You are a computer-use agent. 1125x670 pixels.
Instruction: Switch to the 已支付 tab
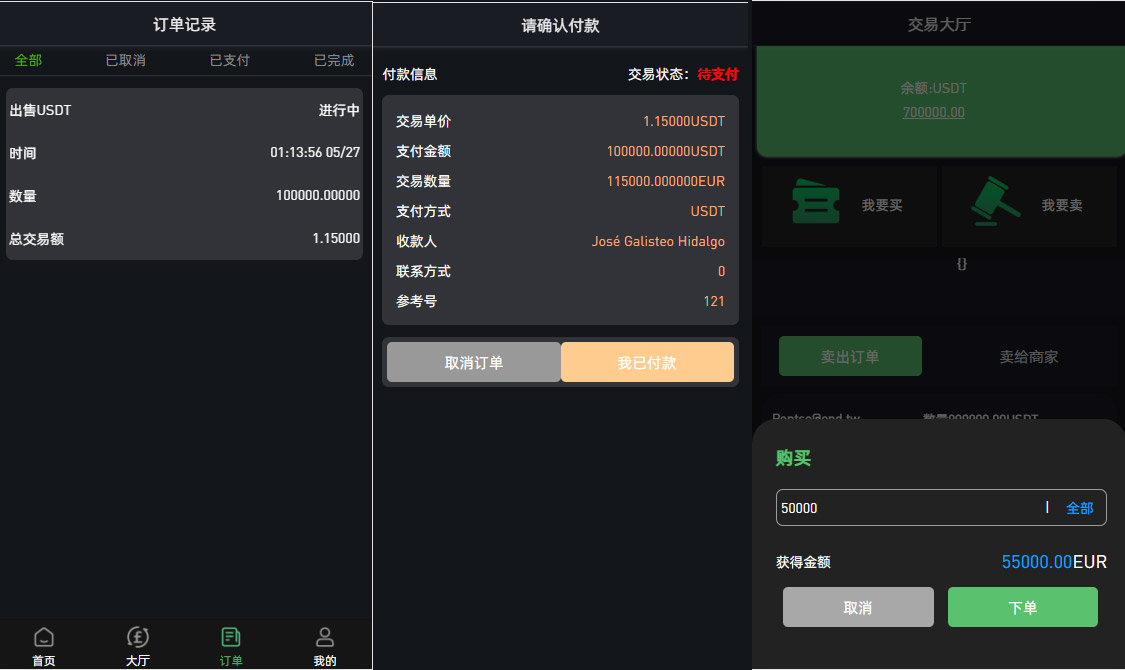pos(230,60)
